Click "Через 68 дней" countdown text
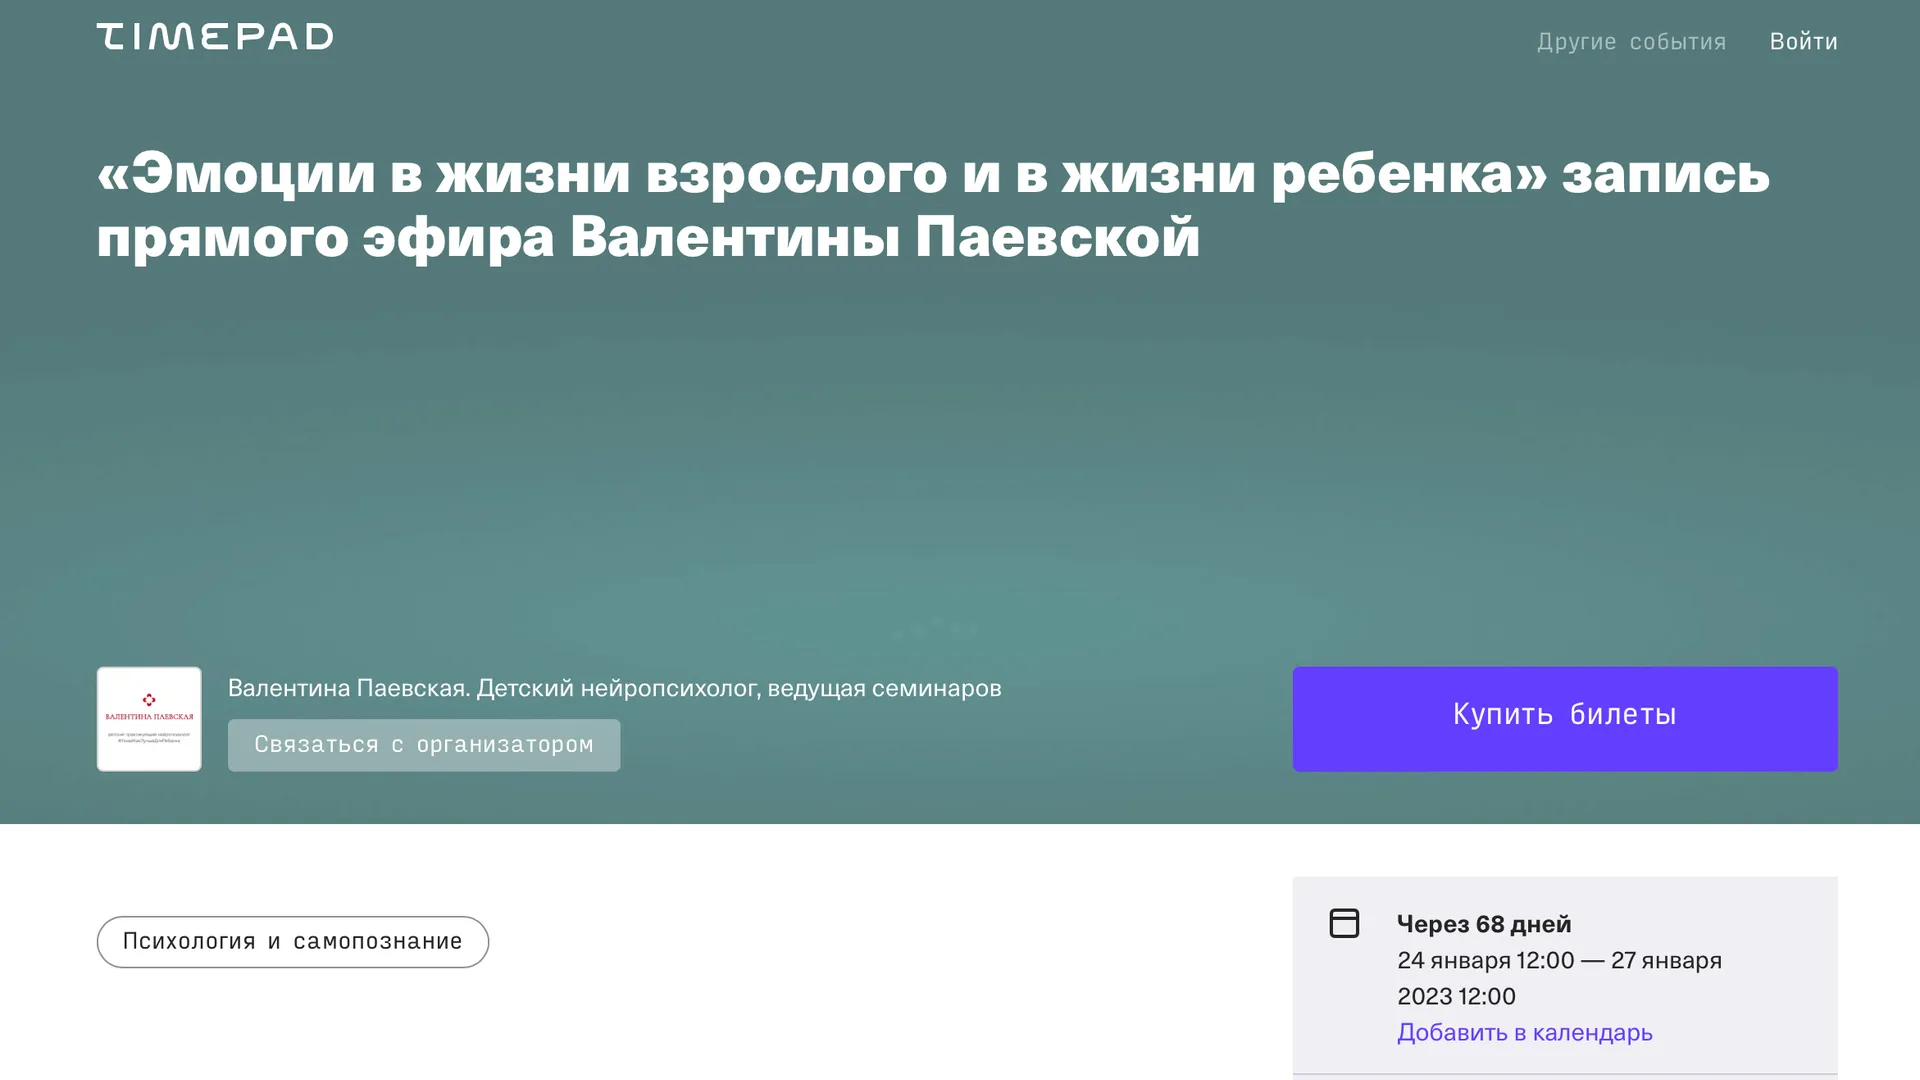 (x=1483, y=924)
